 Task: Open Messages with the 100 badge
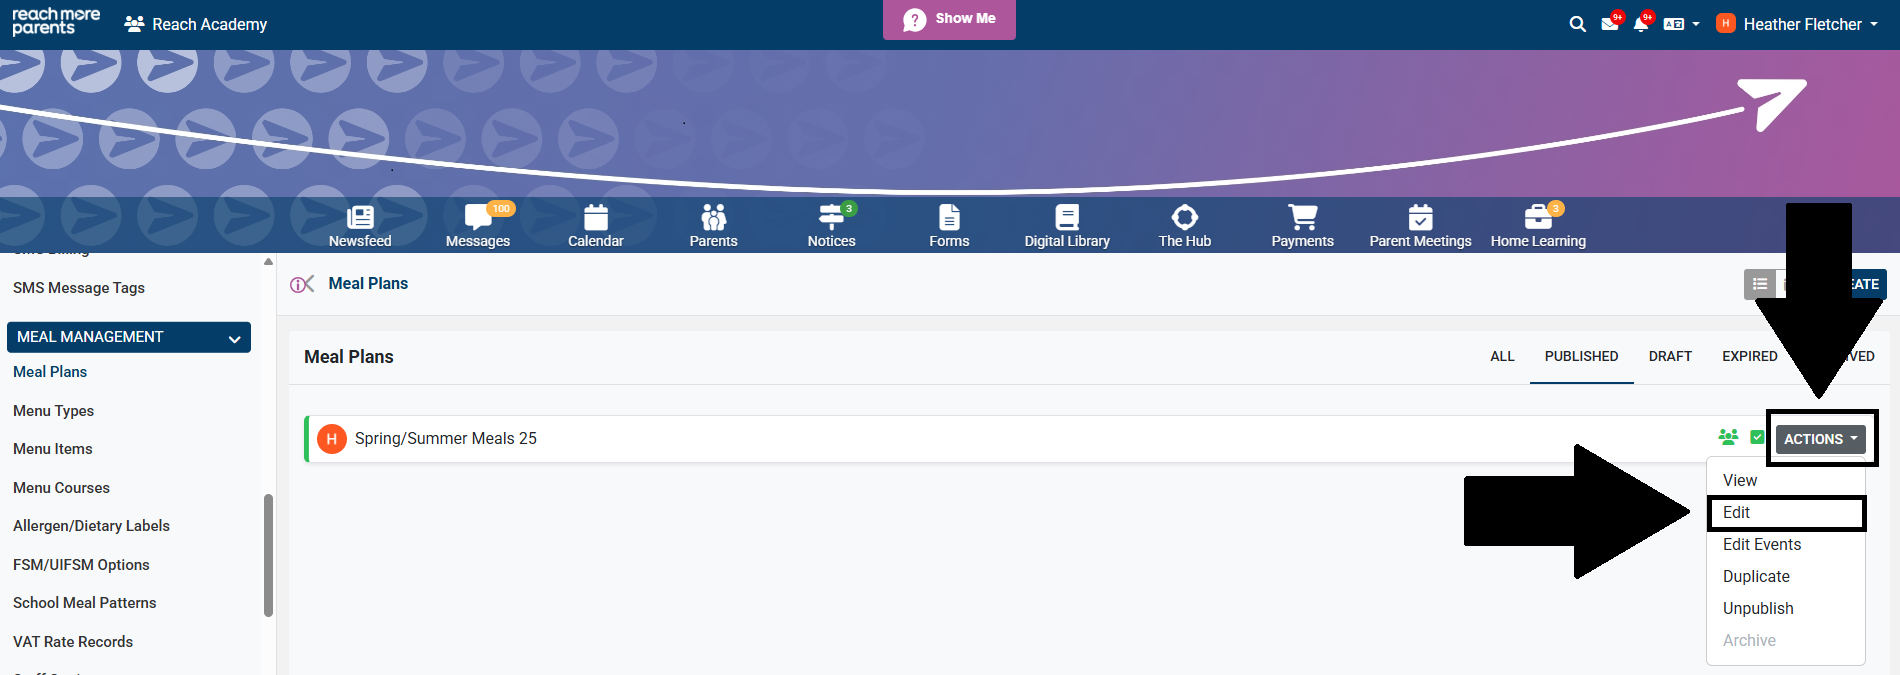478,218
